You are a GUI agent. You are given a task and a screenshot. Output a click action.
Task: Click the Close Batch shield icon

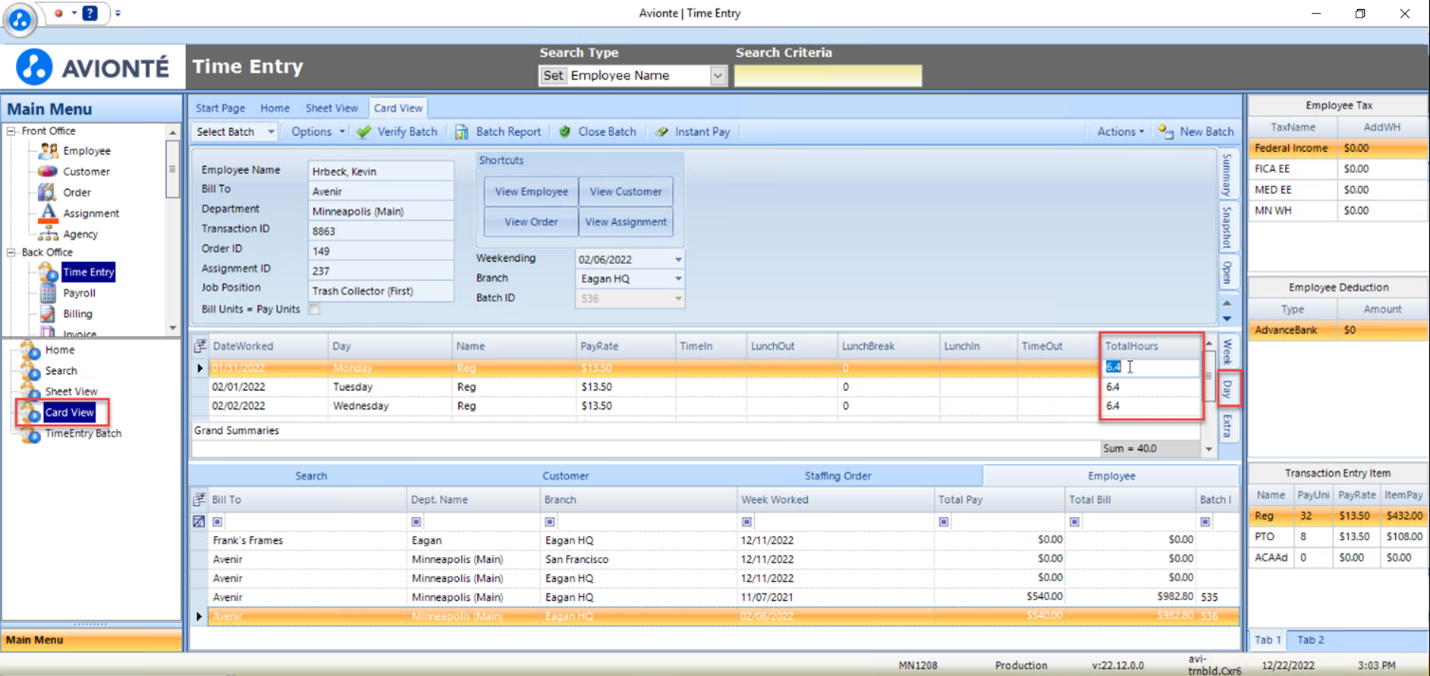point(565,131)
